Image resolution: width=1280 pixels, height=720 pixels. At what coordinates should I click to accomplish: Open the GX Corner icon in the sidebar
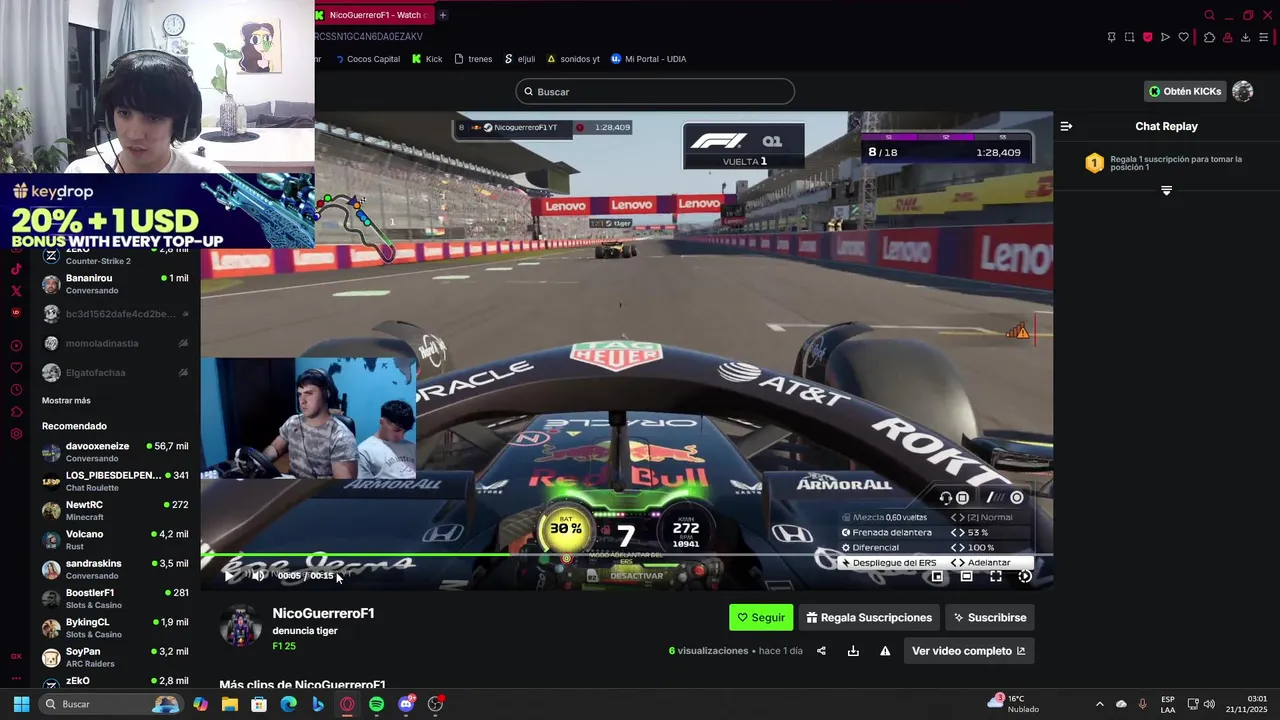(x=16, y=656)
